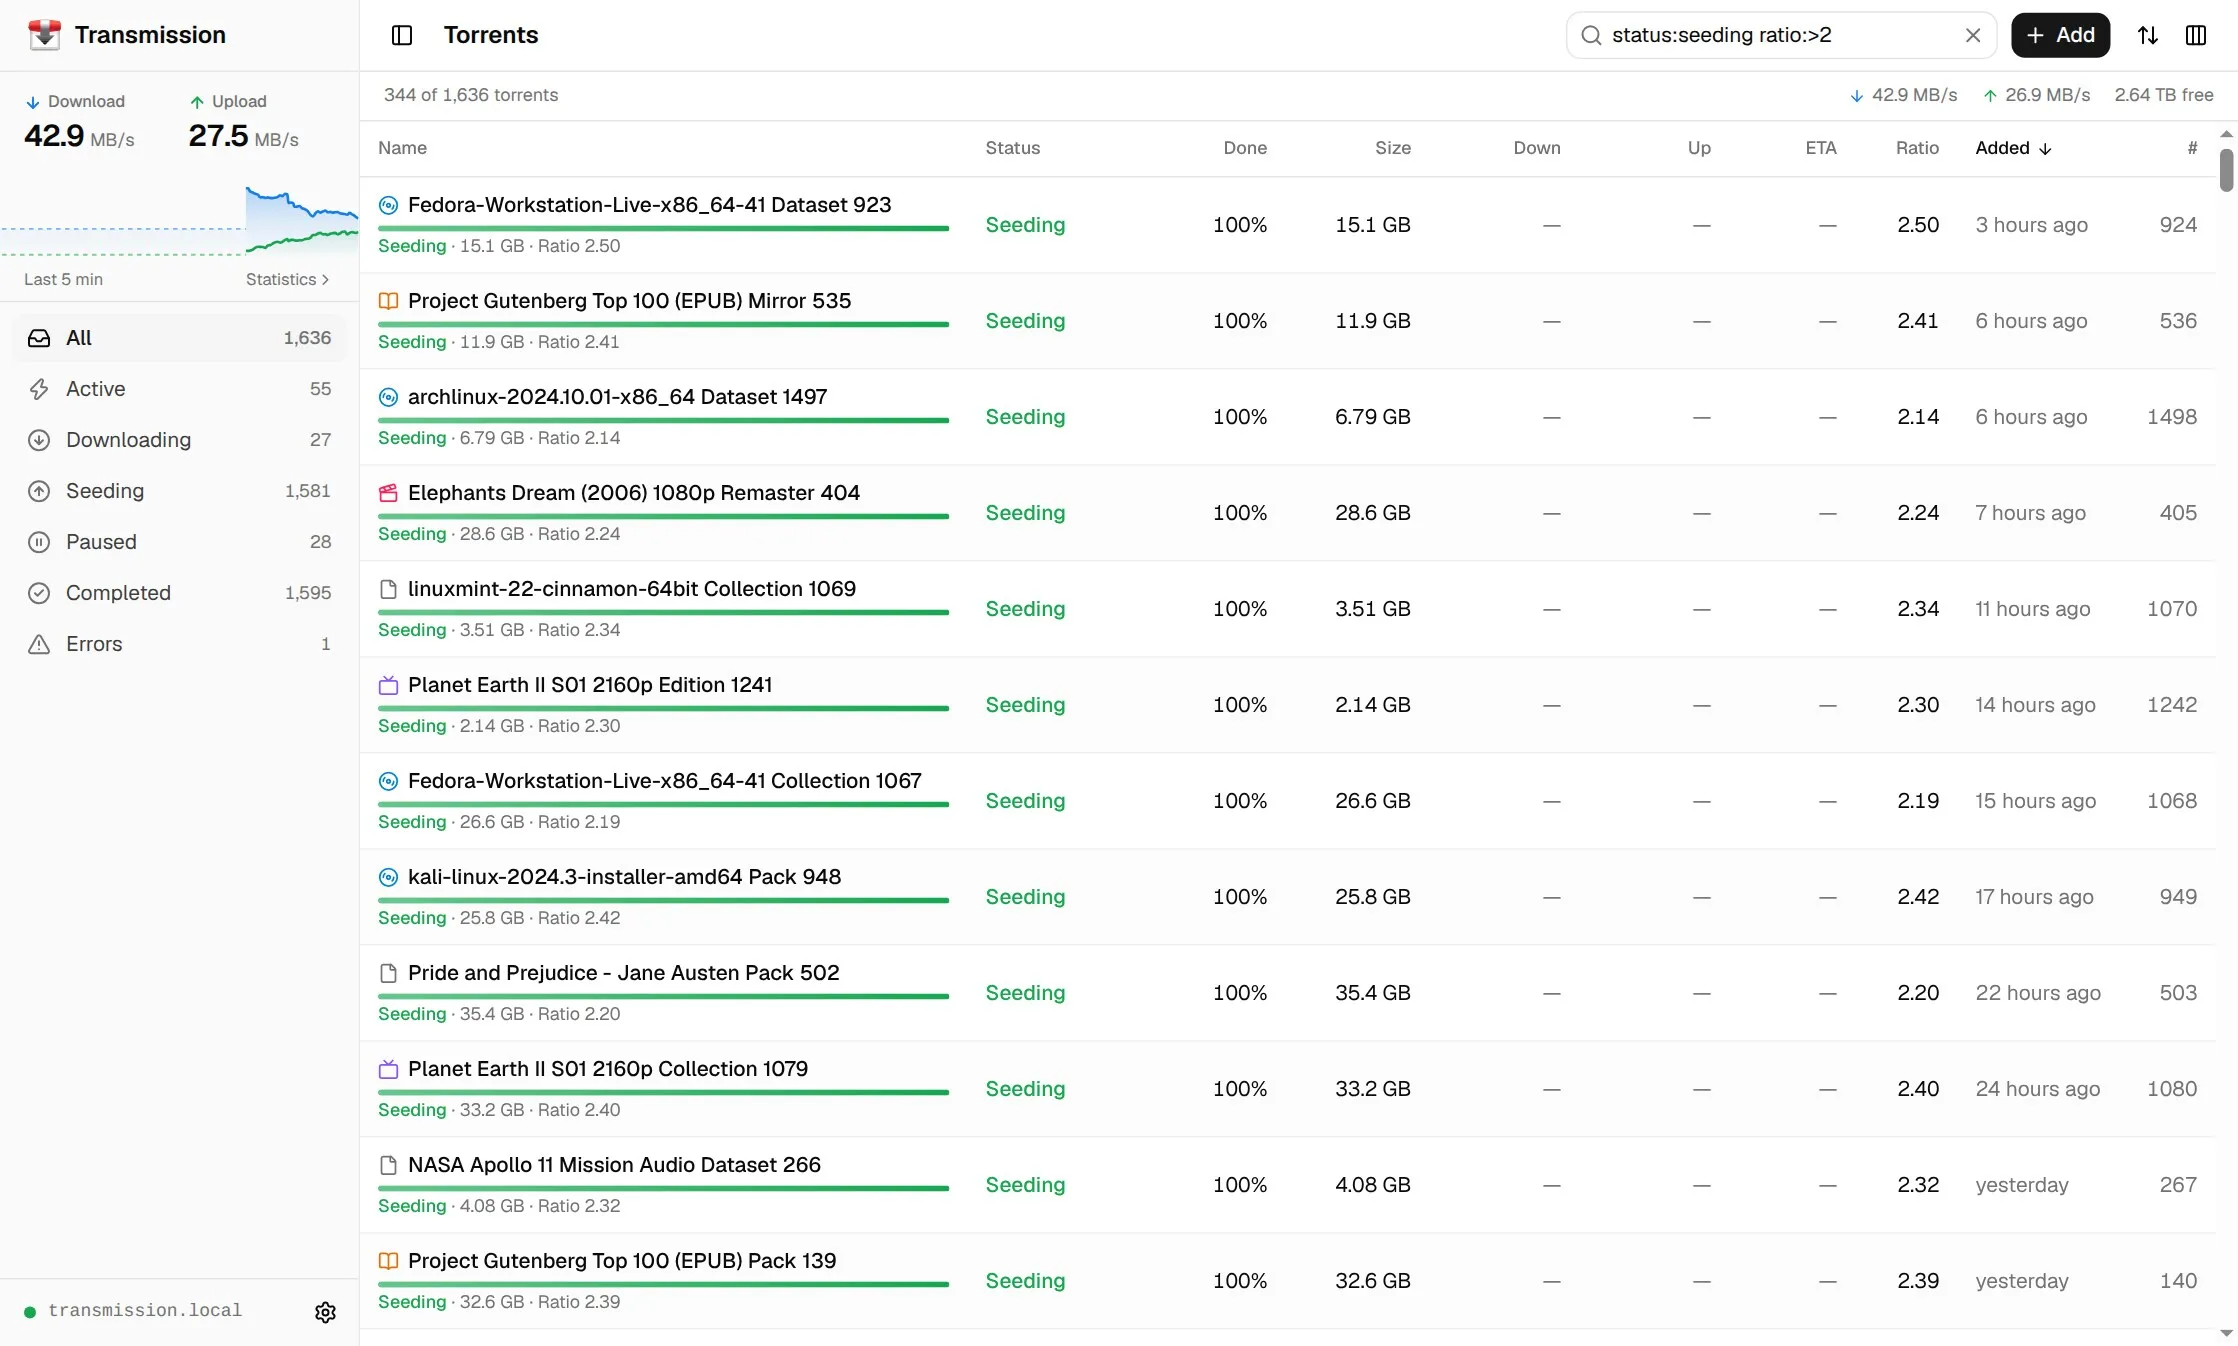Click the Add torrent button
The image size is (2238, 1346).
[2060, 35]
